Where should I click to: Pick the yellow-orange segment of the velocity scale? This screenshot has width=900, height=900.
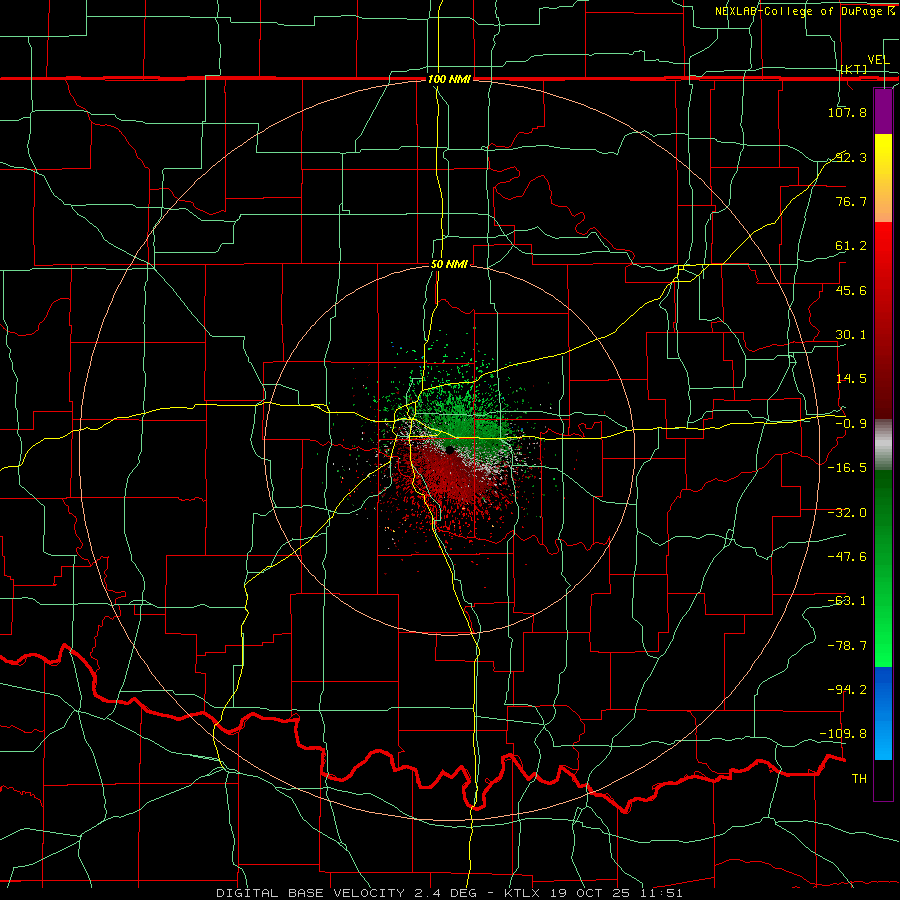(x=883, y=178)
